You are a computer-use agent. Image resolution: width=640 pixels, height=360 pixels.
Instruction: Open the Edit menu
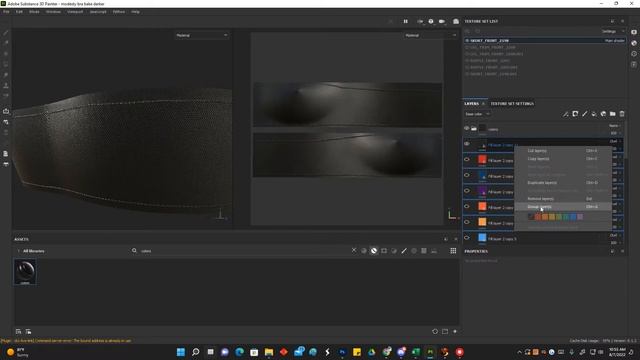point(19,12)
